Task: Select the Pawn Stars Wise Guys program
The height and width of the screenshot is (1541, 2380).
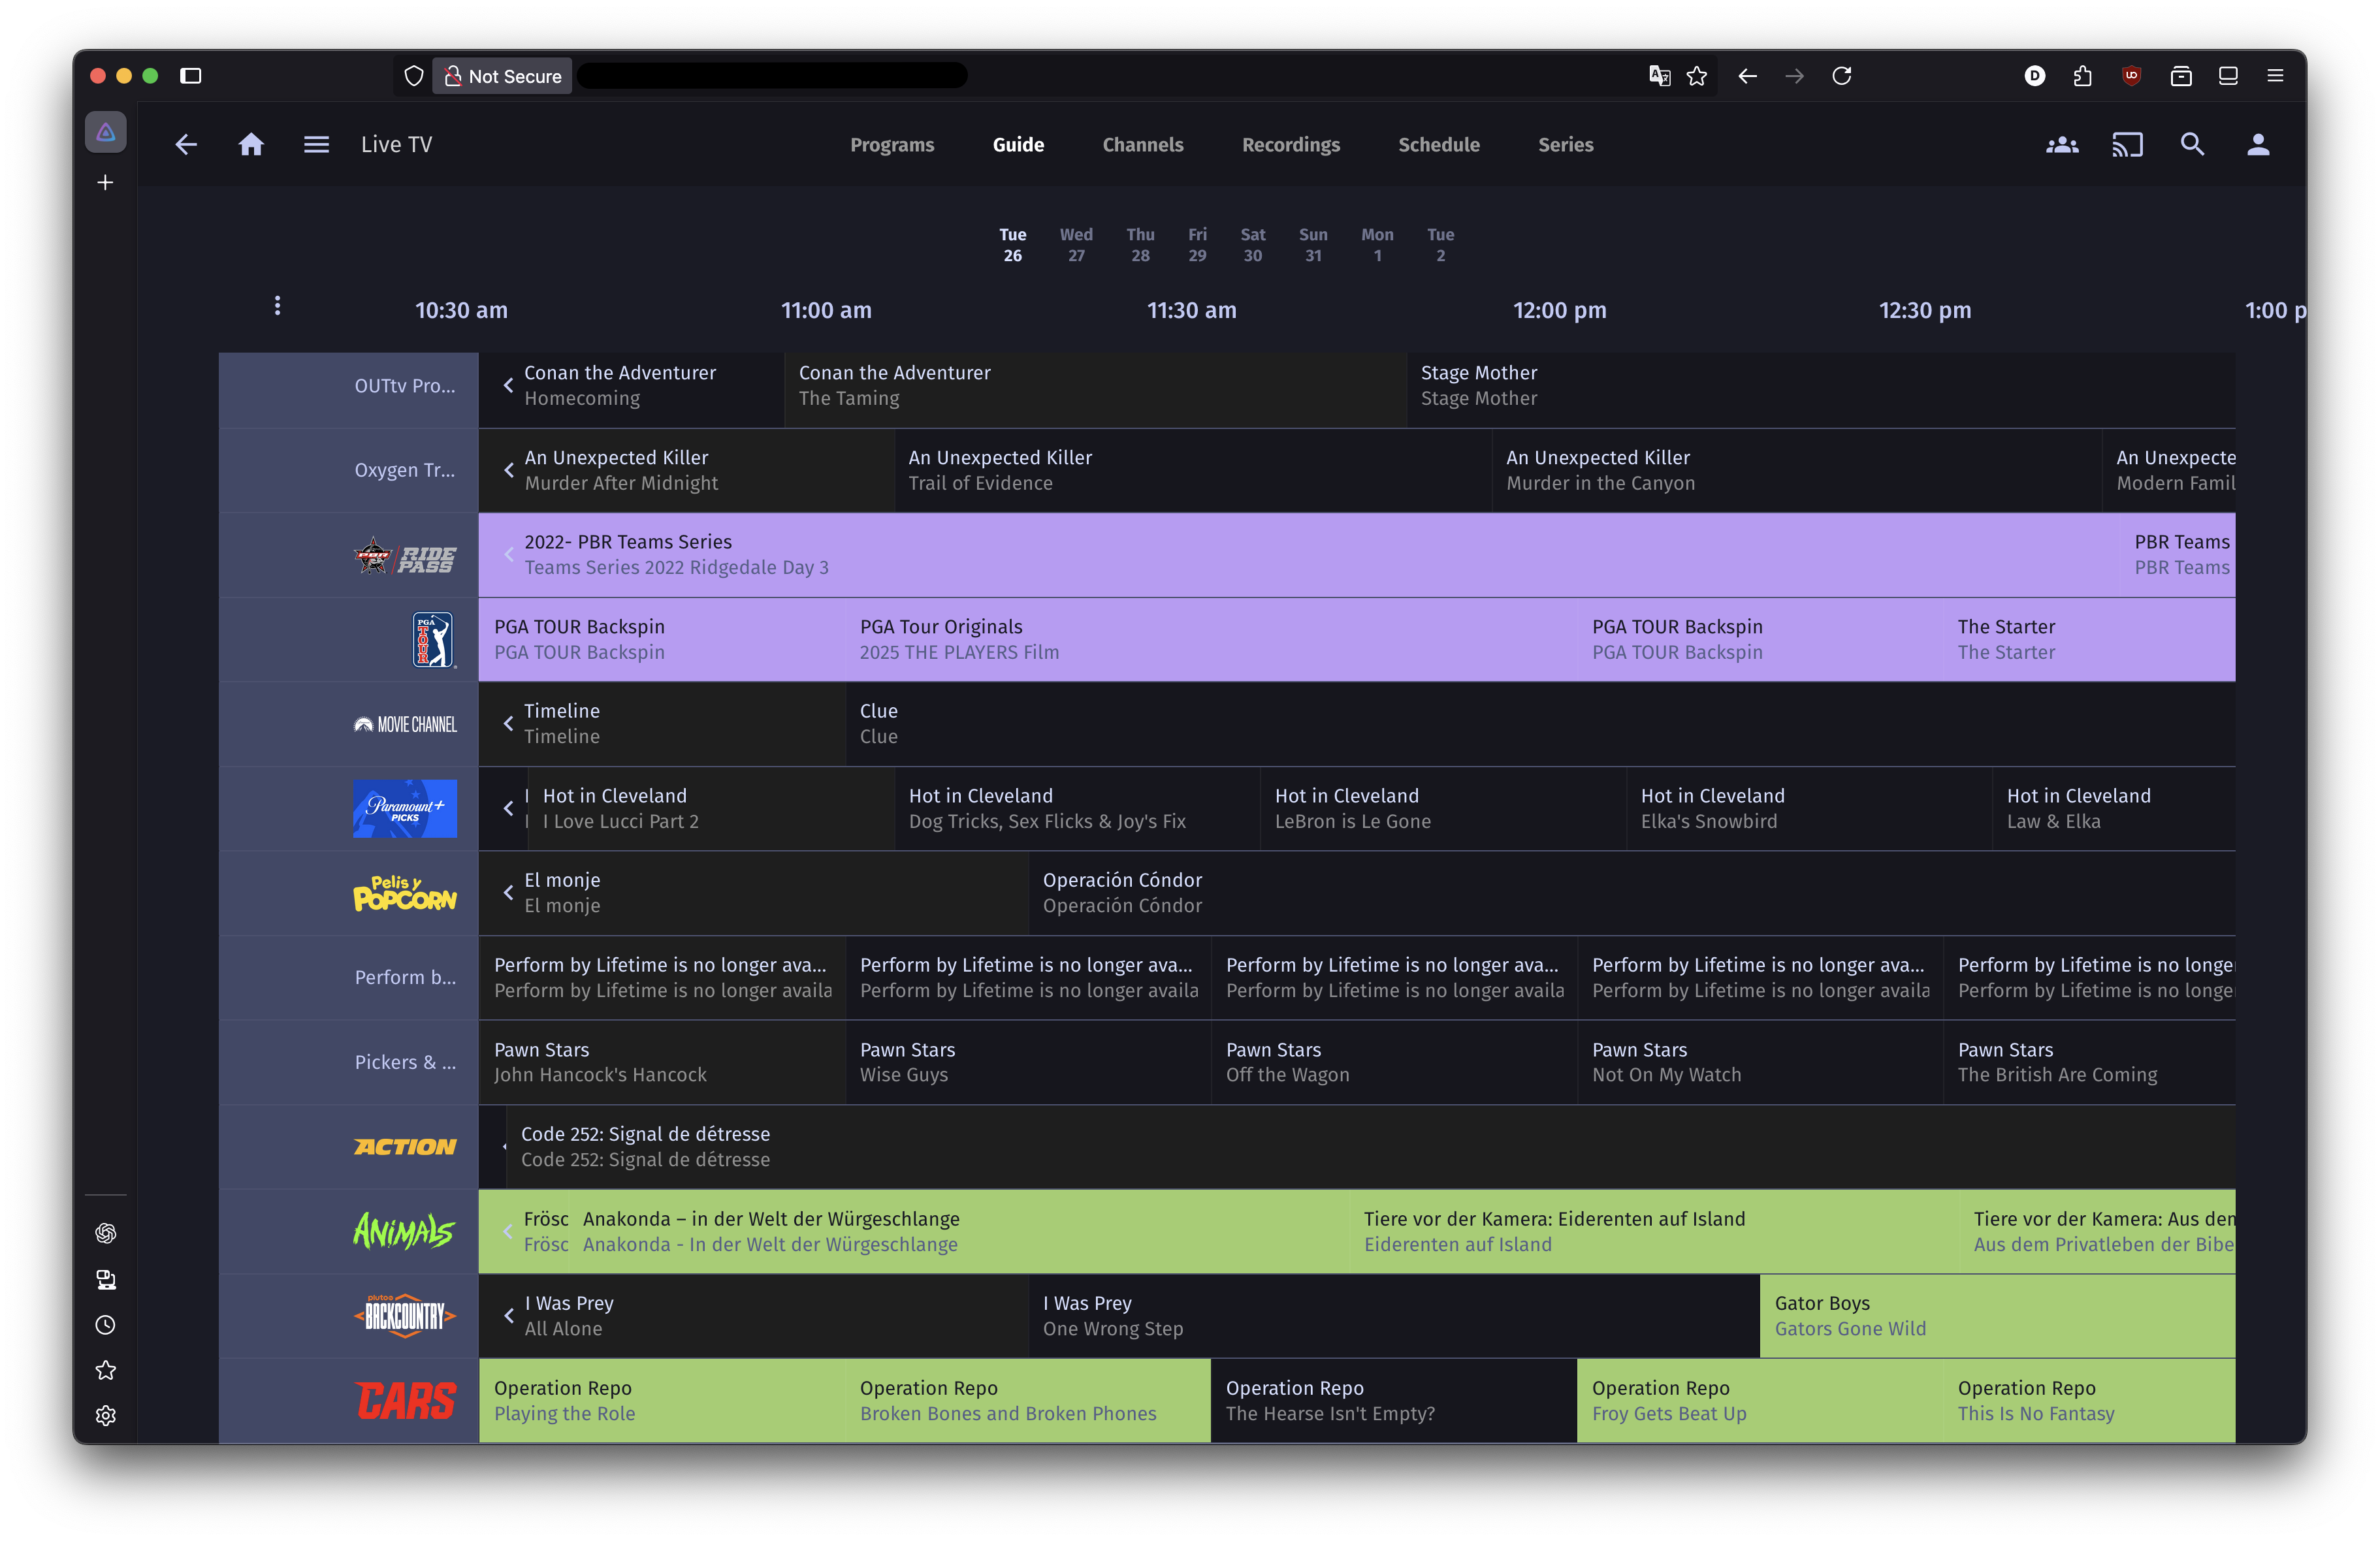Action: click(x=1029, y=1062)
